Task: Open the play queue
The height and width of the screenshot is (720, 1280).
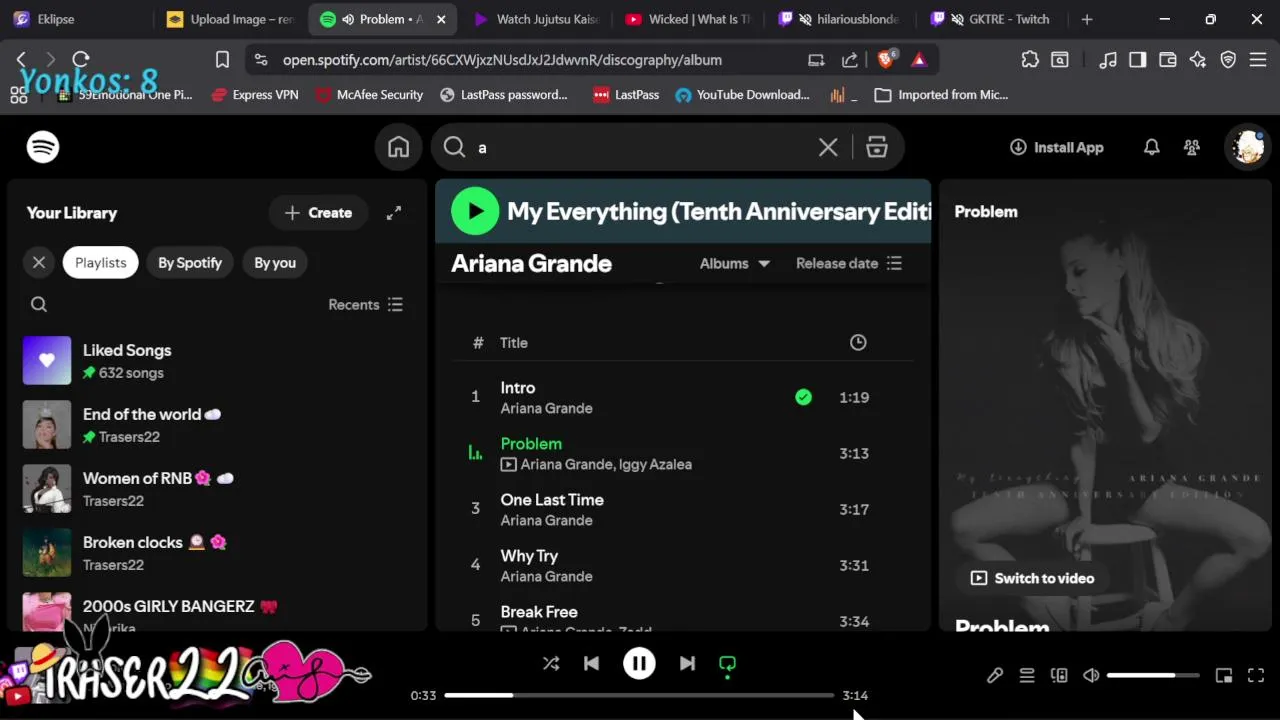Action: [x=1027, y=676]
